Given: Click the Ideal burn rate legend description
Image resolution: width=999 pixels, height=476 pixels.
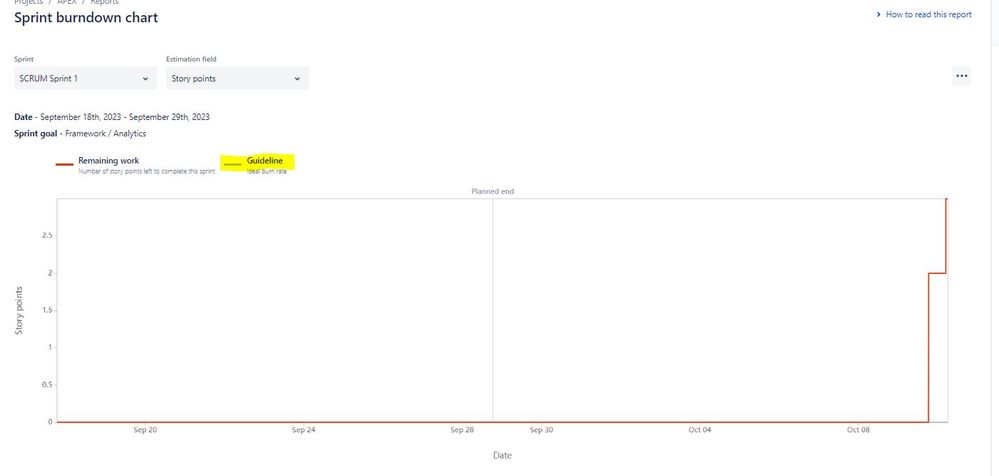Looking at the screenshot, I should click(267, 171).
